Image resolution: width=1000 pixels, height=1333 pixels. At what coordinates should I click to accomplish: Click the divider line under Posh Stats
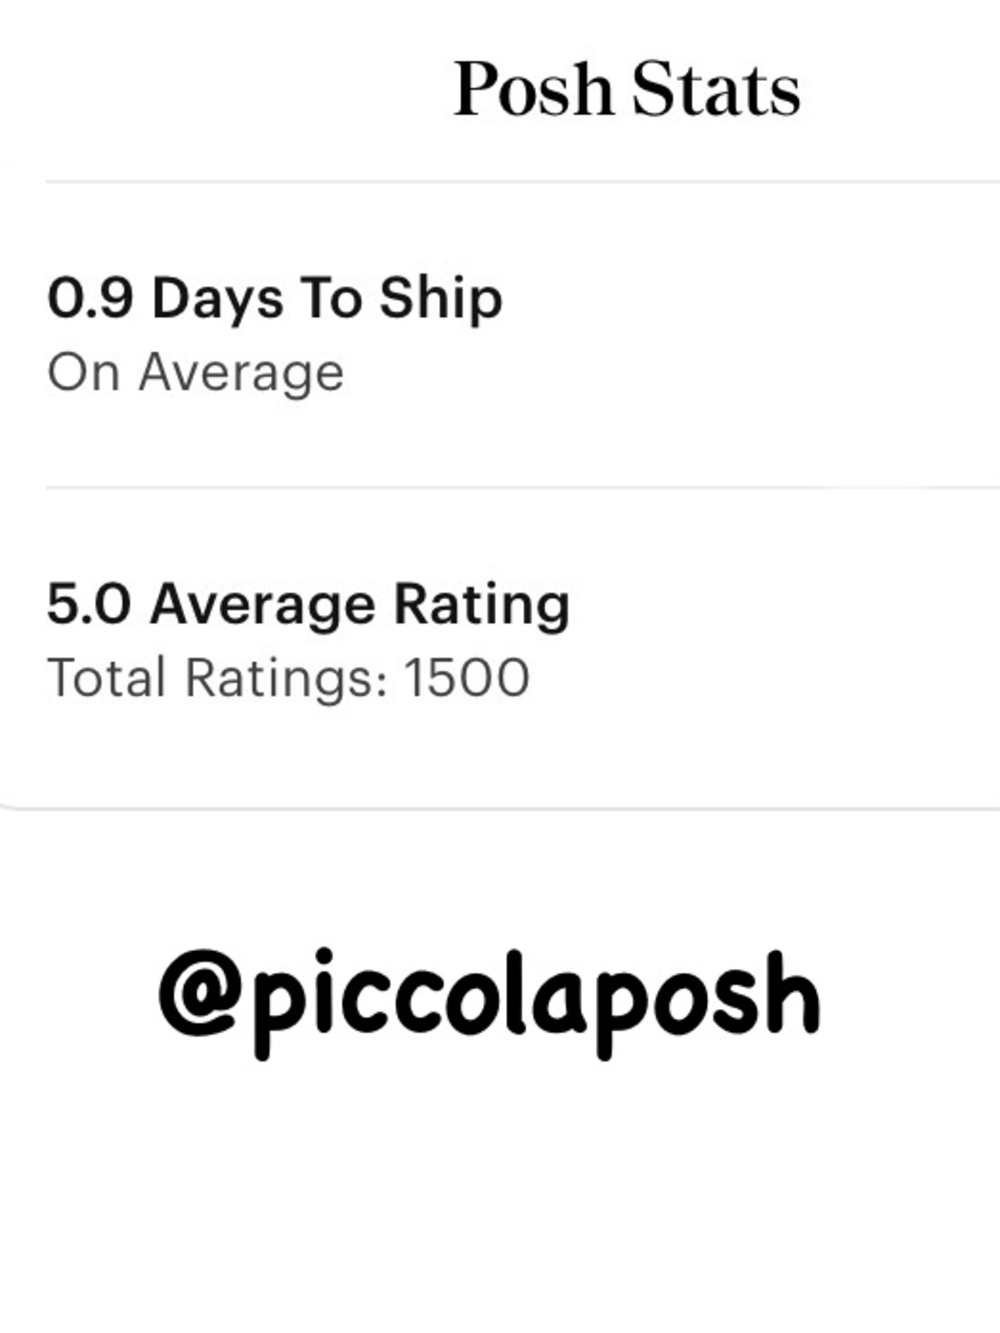click(520, 182)
